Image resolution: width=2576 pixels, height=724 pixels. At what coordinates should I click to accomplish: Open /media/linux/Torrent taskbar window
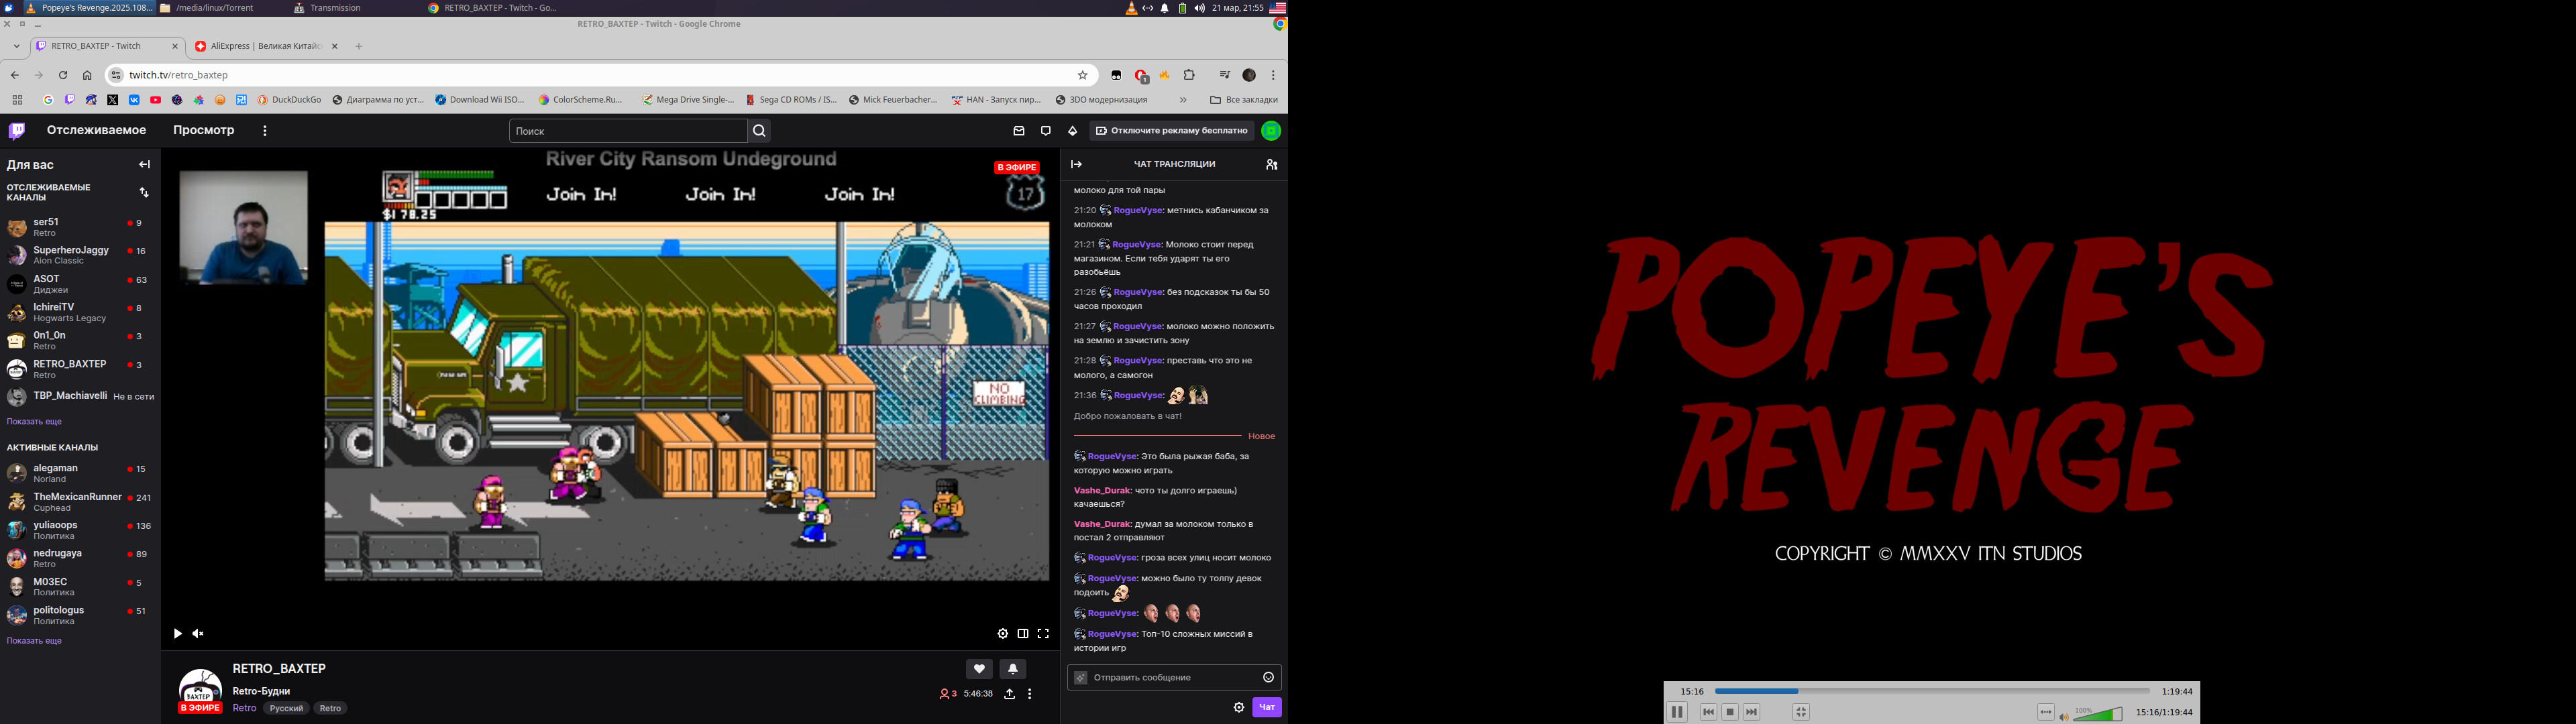[x=207, y=8]
